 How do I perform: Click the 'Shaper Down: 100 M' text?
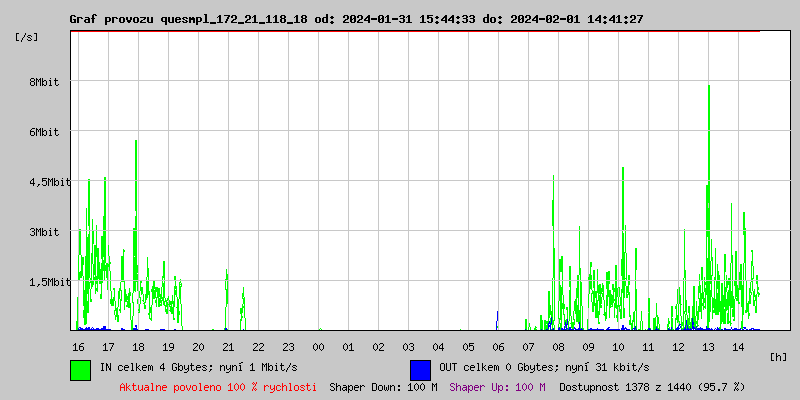pos(383,386)
